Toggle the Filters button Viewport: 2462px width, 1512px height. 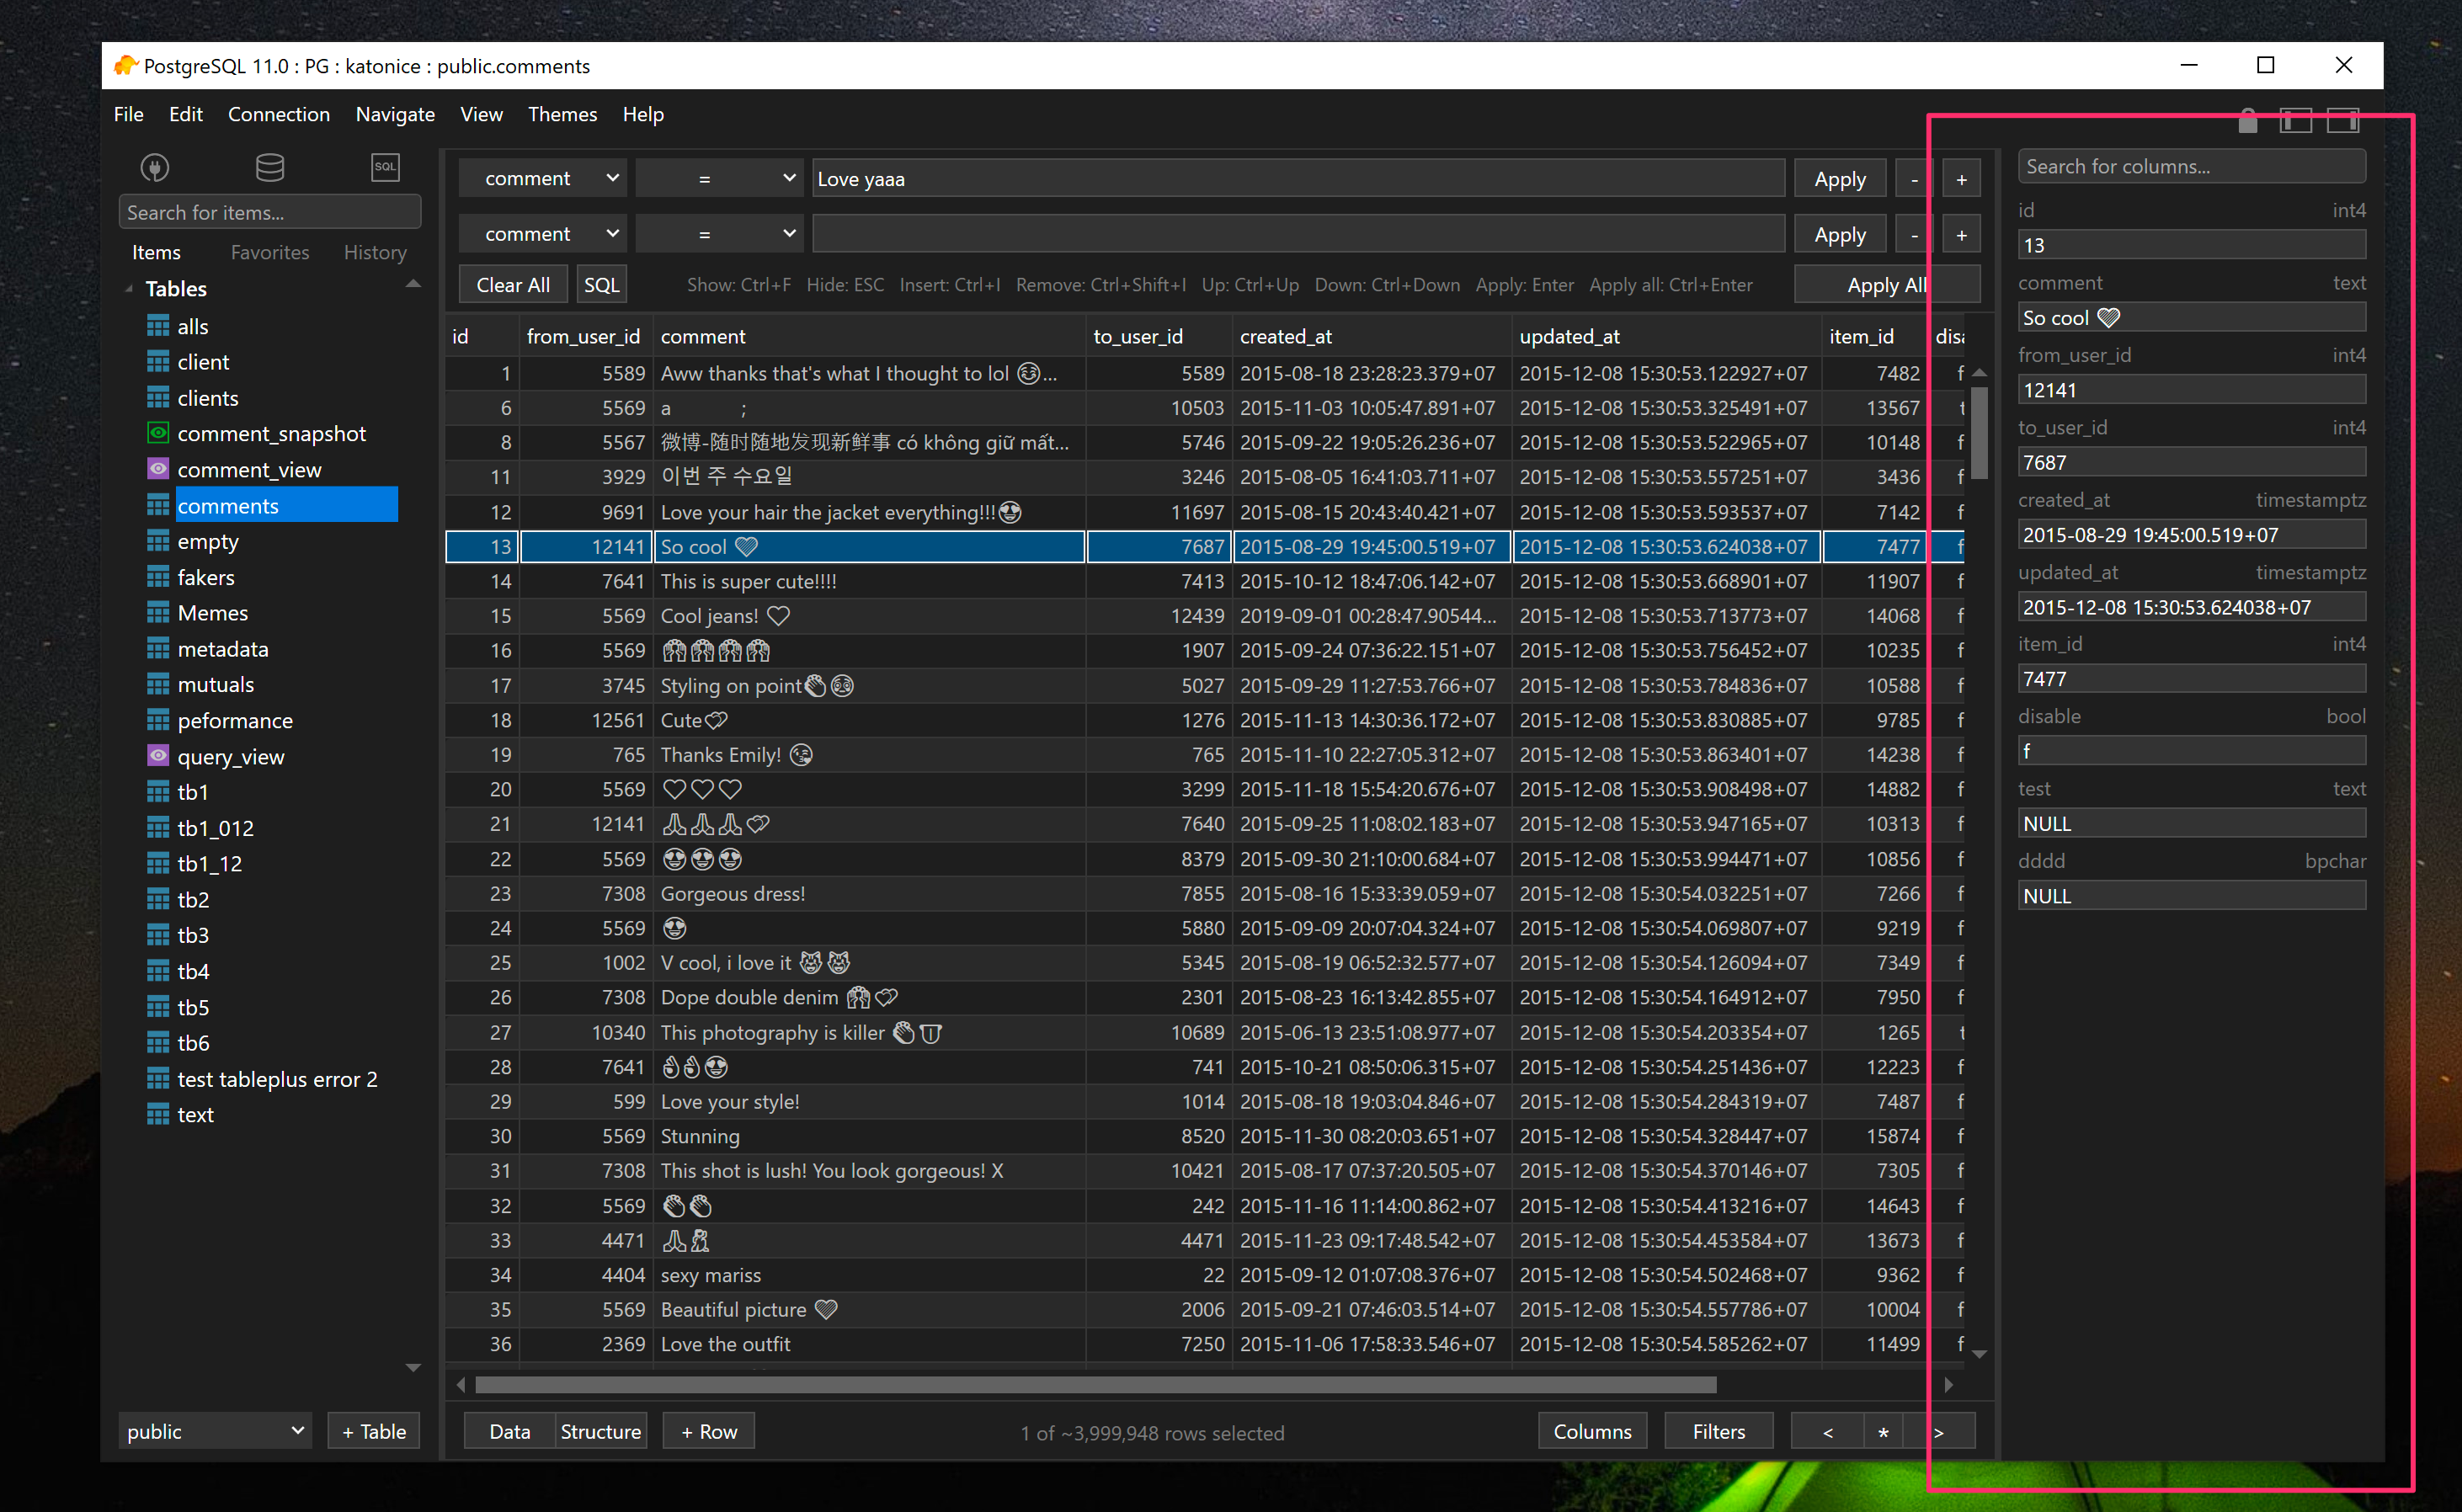click(1718, 1431)
